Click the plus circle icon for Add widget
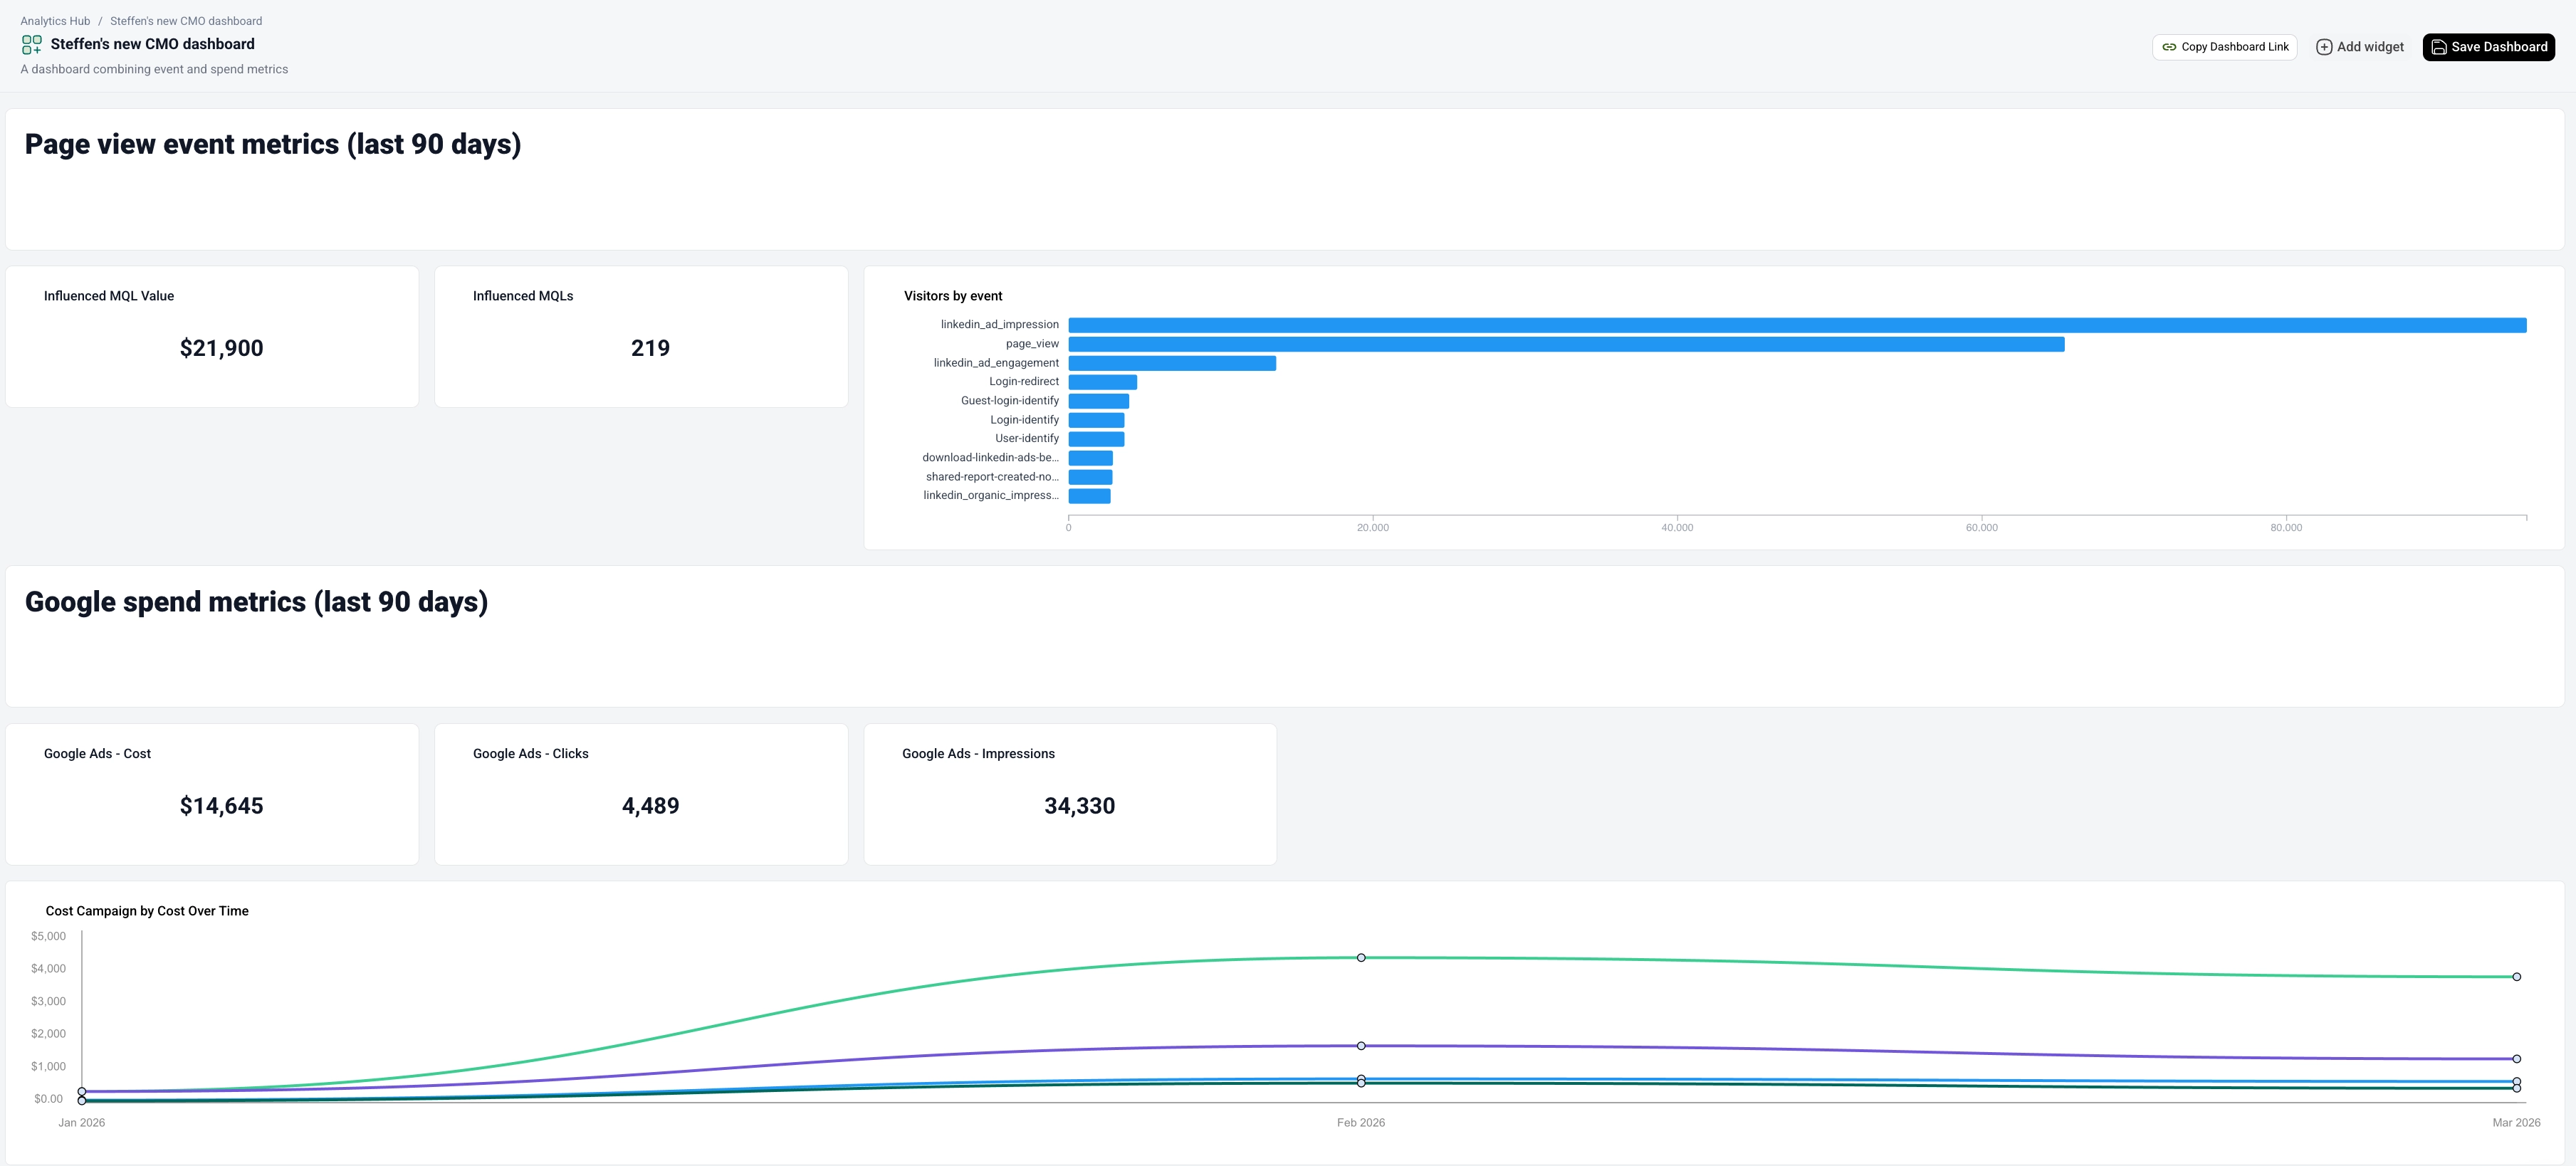 tap(2324, 47)
